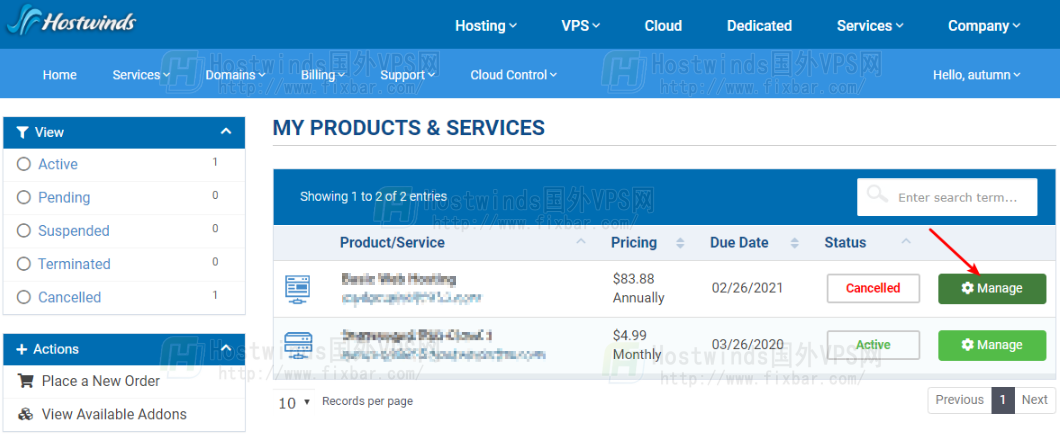The height and width of the screenshot is (440, 1060).
Task: Go to Next page
Action: [x=1034, y=400]
